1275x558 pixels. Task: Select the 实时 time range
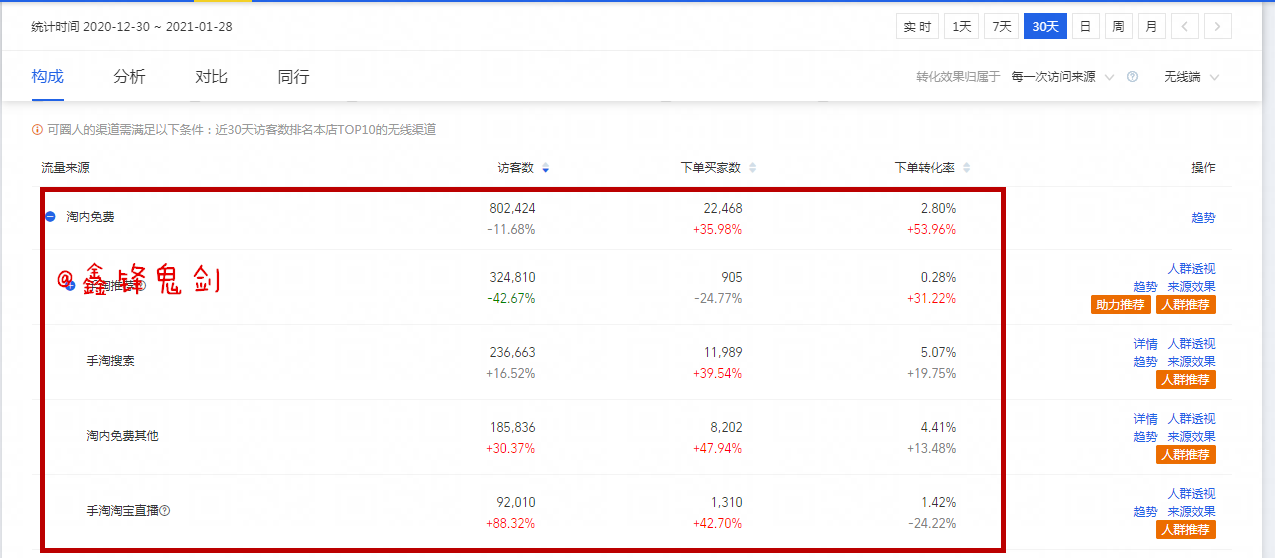click(x=917, y=27)
